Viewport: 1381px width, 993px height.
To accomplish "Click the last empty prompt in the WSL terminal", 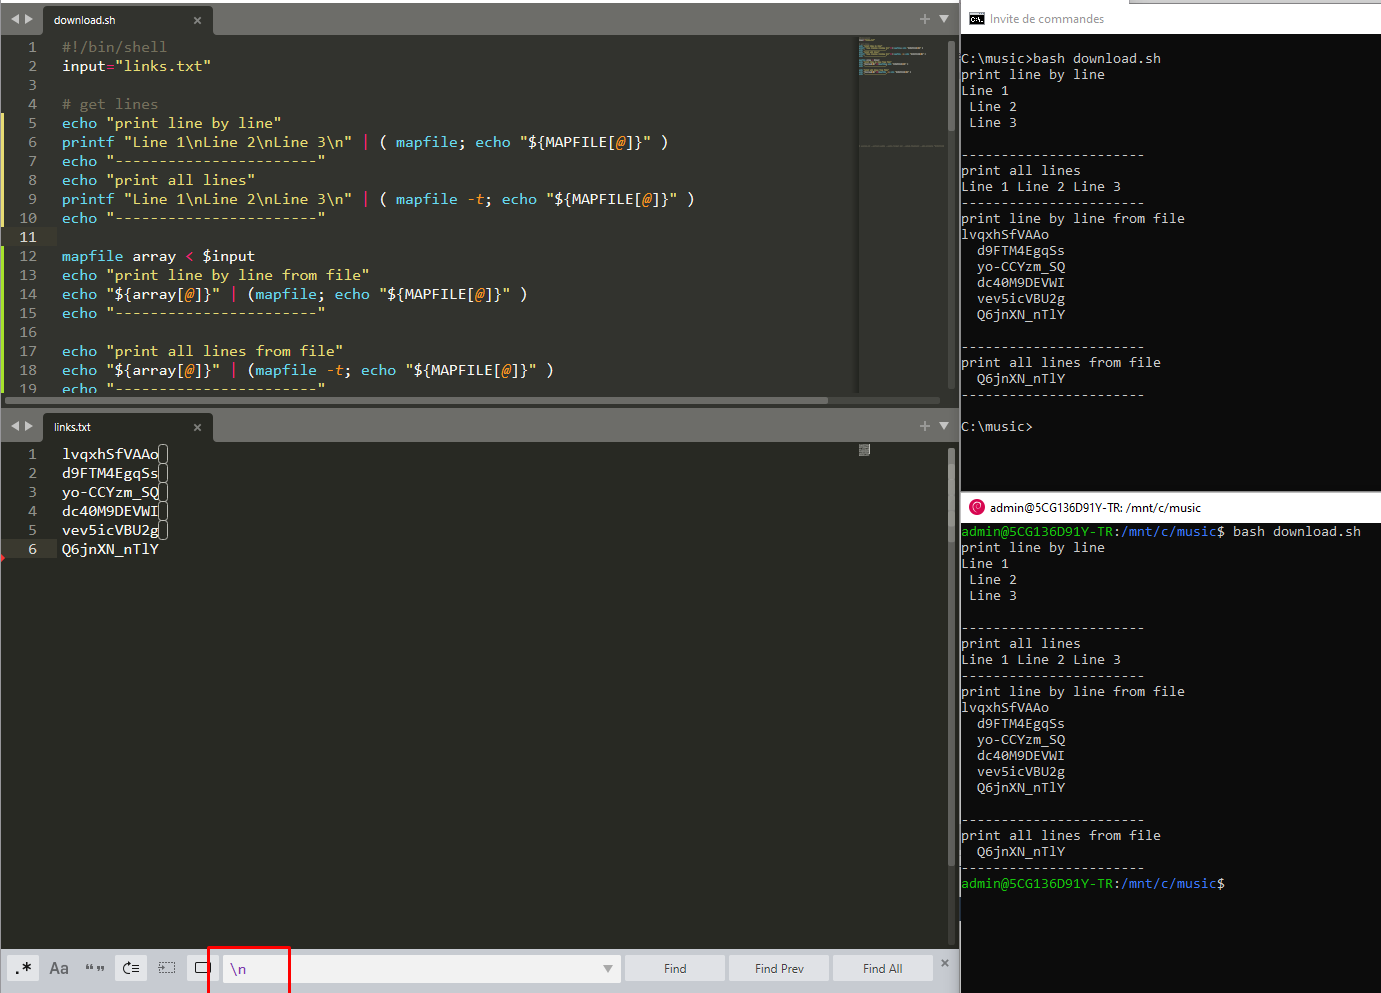I will 1093,884.
